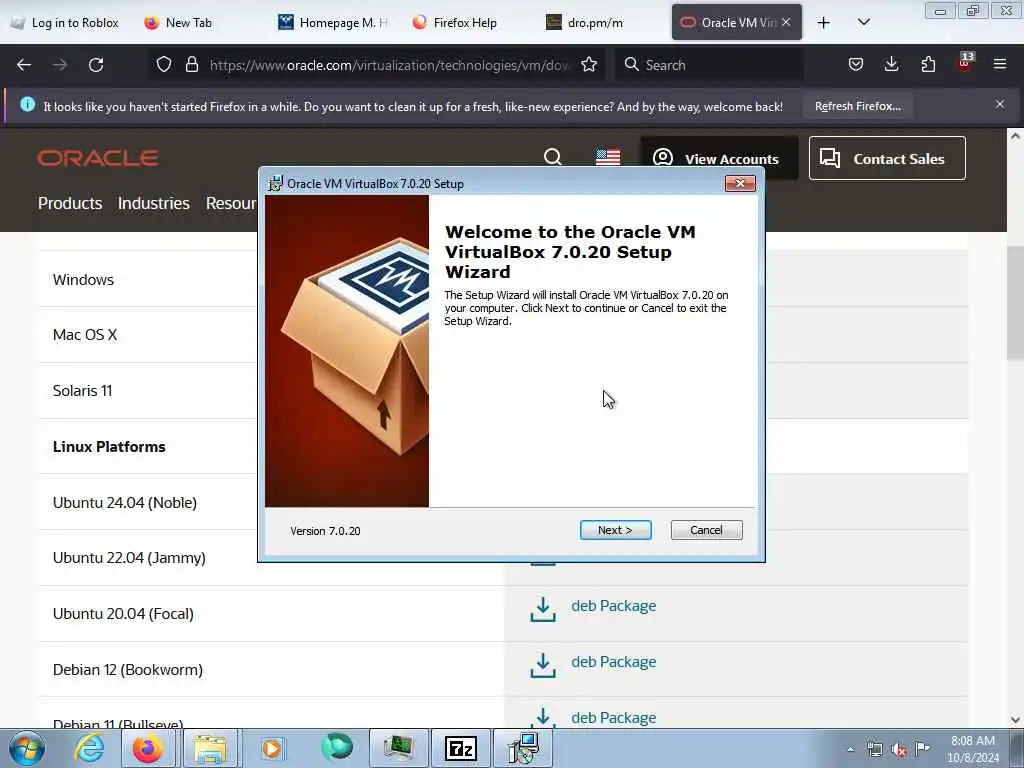The height and width of the screenshot is (768, 1024).
Task: Switch to the Firefox Help tab
Action: pyautogui.click(x=467, y=22)
